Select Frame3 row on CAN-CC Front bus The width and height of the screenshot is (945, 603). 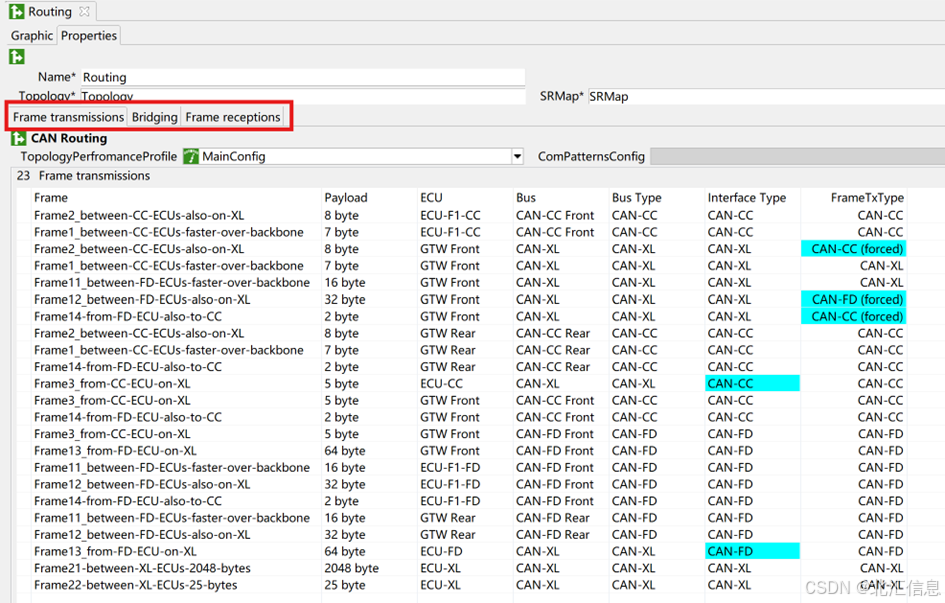469,400
